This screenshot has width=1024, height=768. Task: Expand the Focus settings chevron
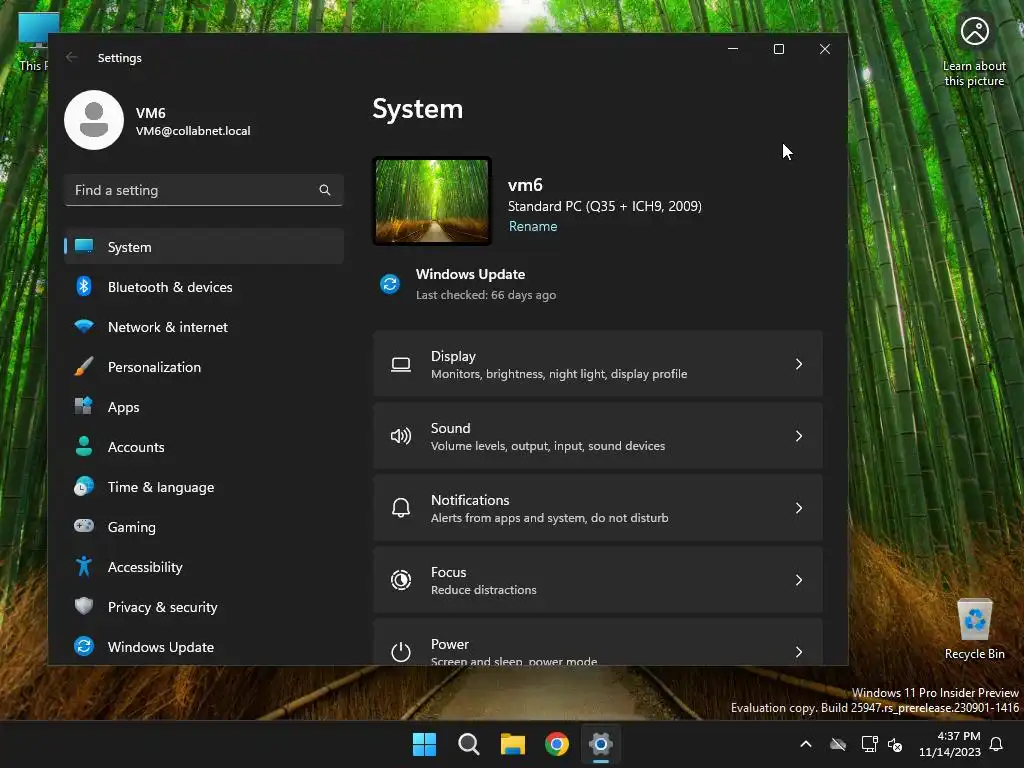pos(799,579)
